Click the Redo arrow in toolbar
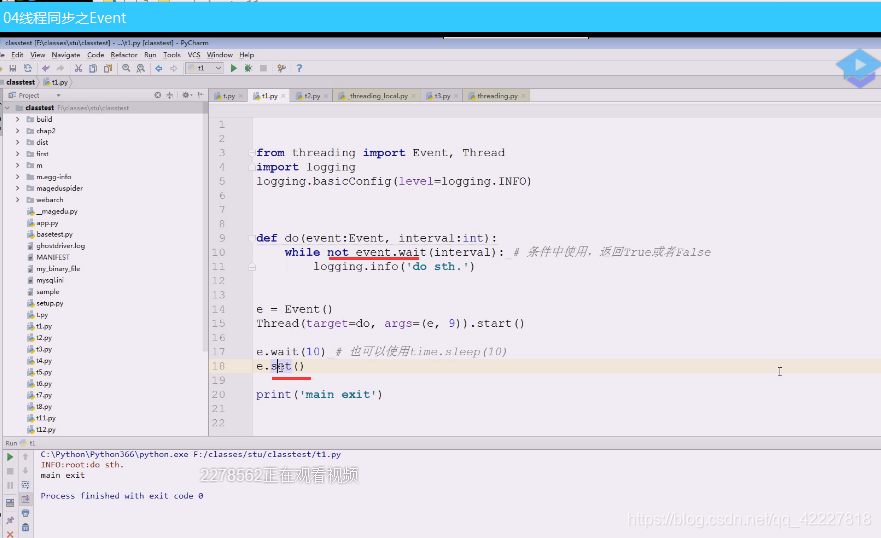Image resolution: width=881 pixels, height=538 pixels. pyautogui.click(x=60, y=68)
